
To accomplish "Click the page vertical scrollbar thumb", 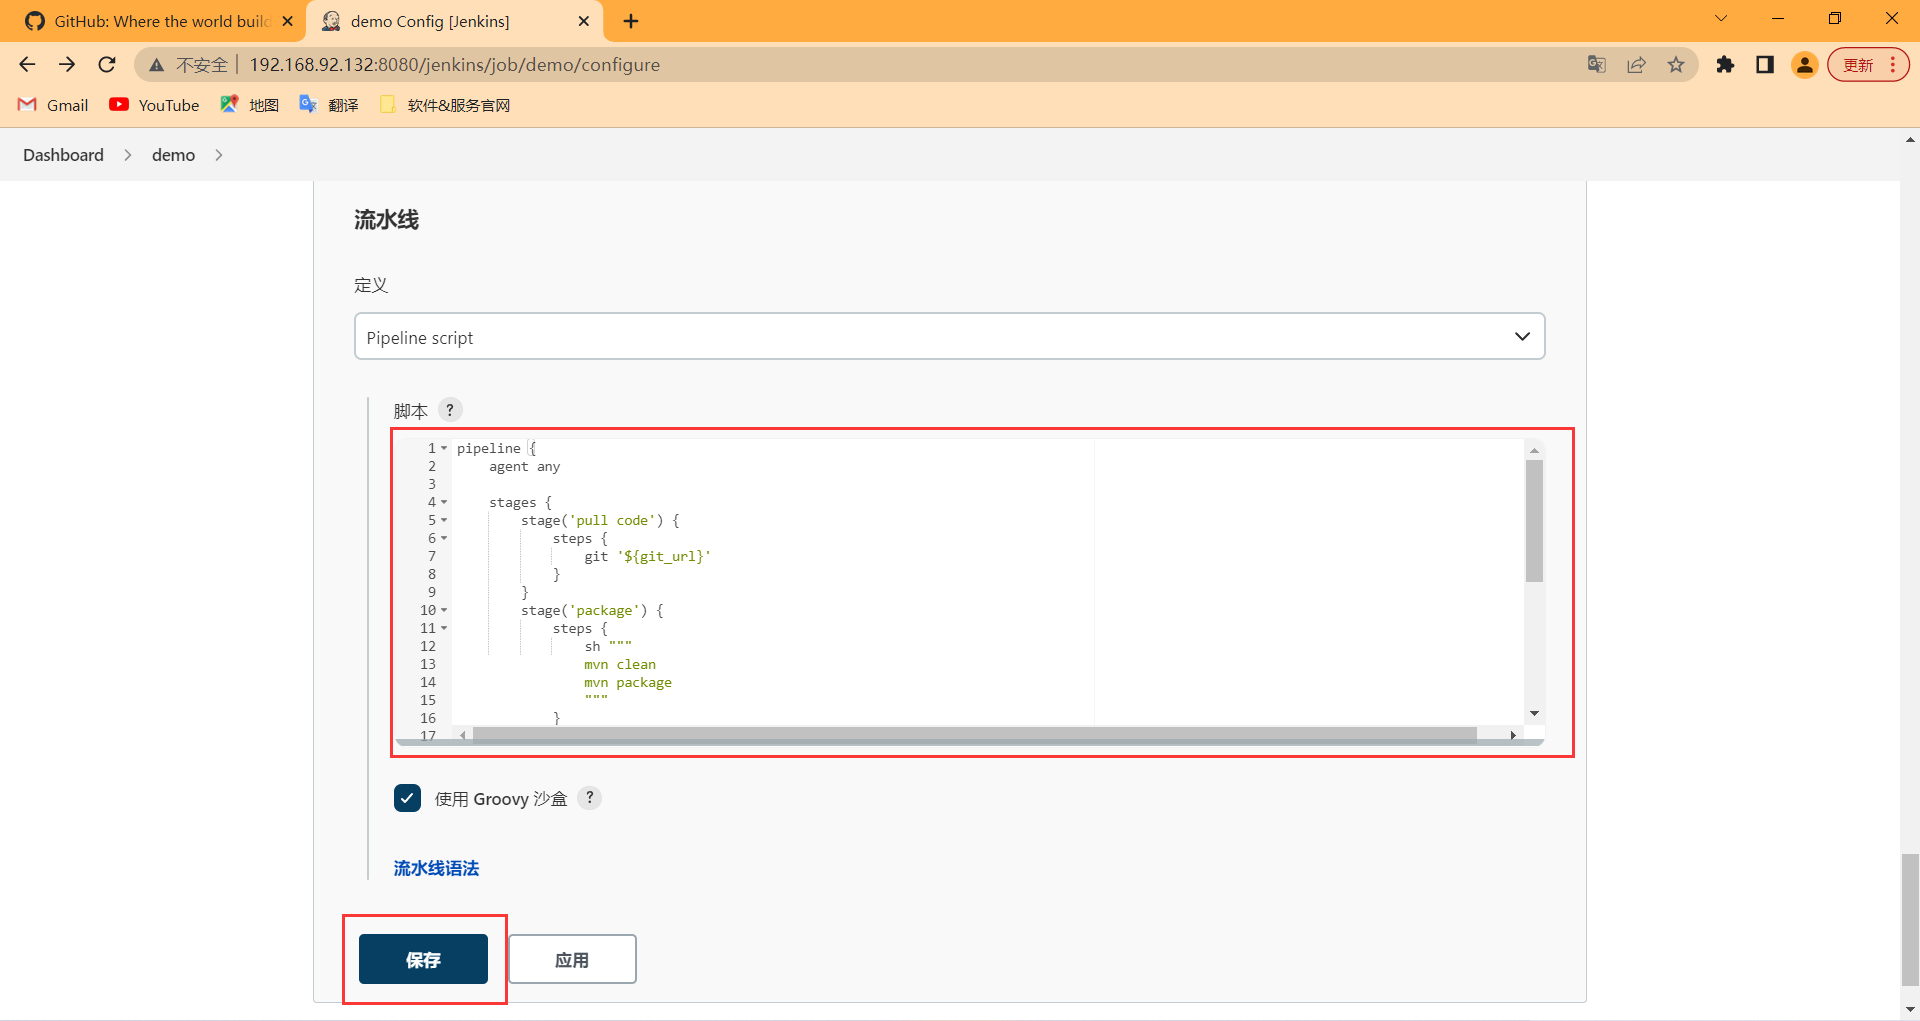I will click(1910, 919).
